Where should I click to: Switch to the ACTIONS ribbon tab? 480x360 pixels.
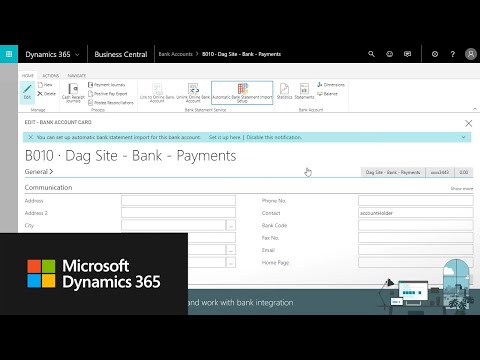51,76
